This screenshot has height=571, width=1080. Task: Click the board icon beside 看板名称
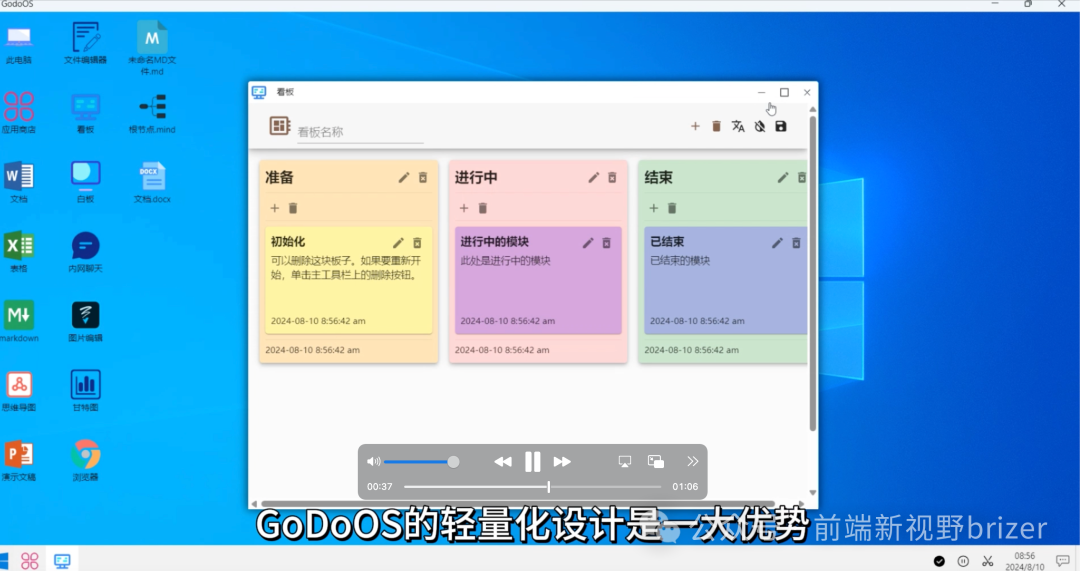[x=280, y=125]
